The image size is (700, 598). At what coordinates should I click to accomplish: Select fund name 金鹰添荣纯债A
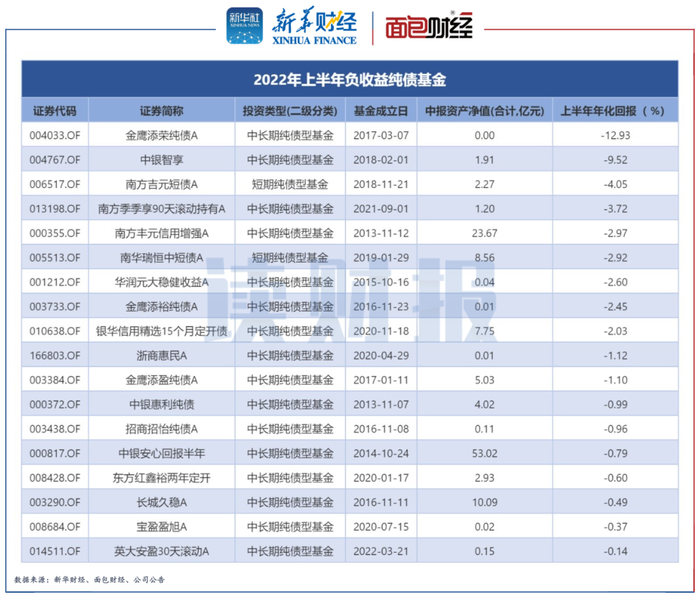point(162,135)
